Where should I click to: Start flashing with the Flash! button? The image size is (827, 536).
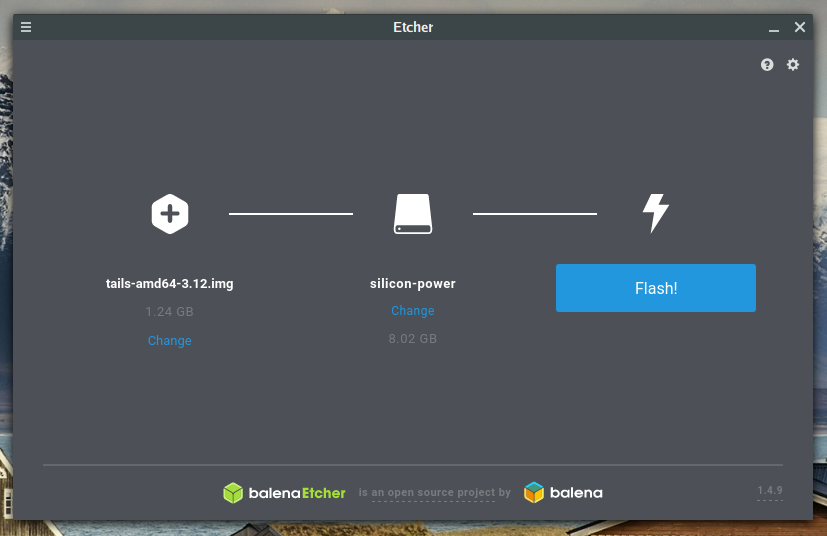(x=656, y=288)
